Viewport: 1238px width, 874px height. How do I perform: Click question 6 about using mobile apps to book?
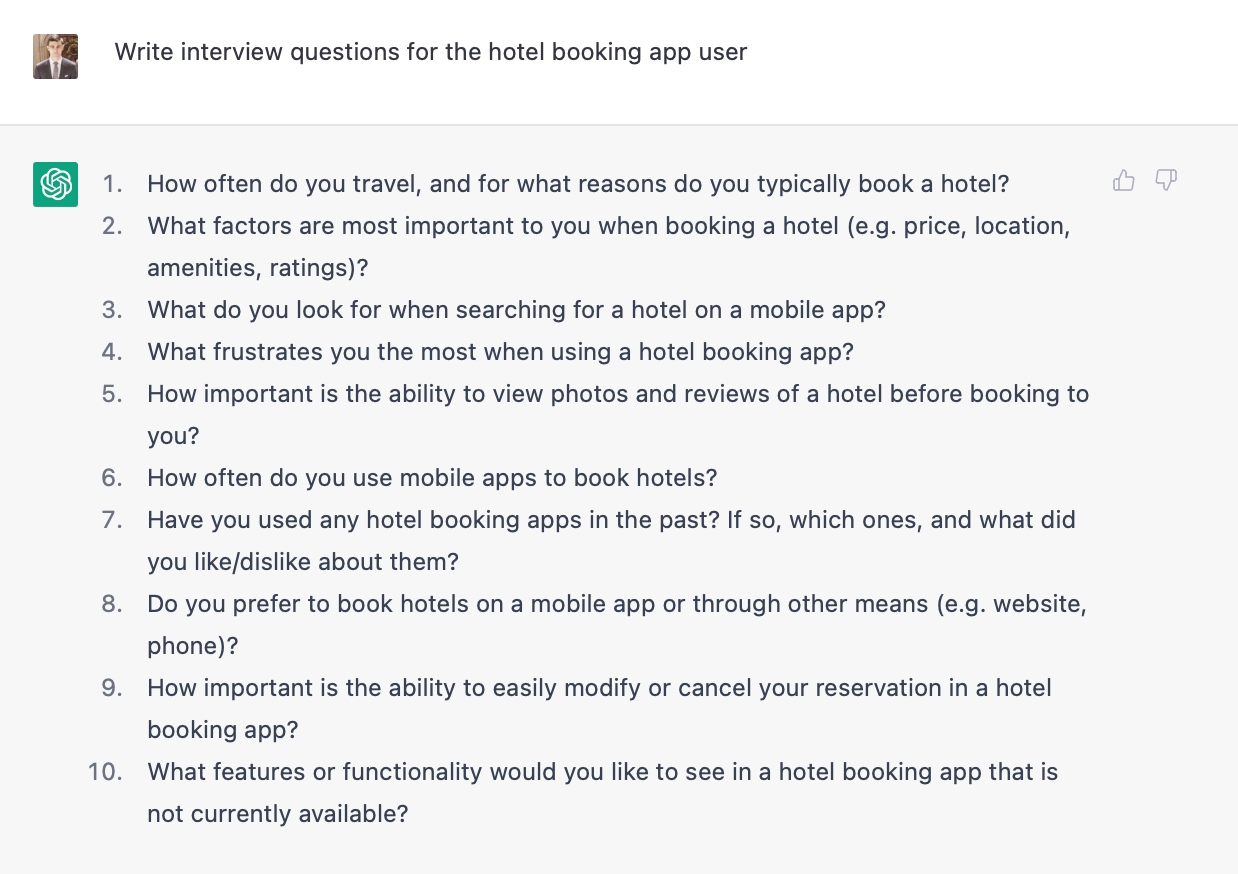pyautogui.click(x=432, y=478)
